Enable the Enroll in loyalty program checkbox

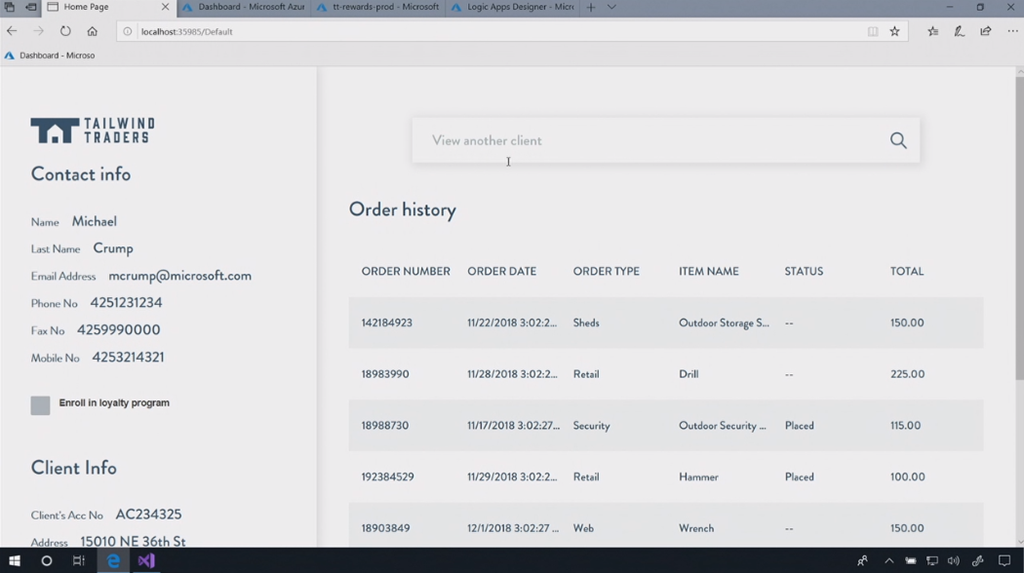click(40, 405)
